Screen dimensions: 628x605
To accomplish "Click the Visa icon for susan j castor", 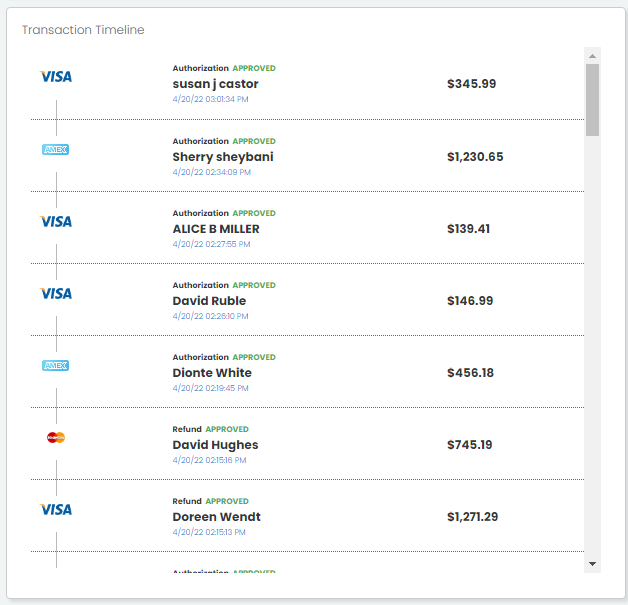I will 56,76.
